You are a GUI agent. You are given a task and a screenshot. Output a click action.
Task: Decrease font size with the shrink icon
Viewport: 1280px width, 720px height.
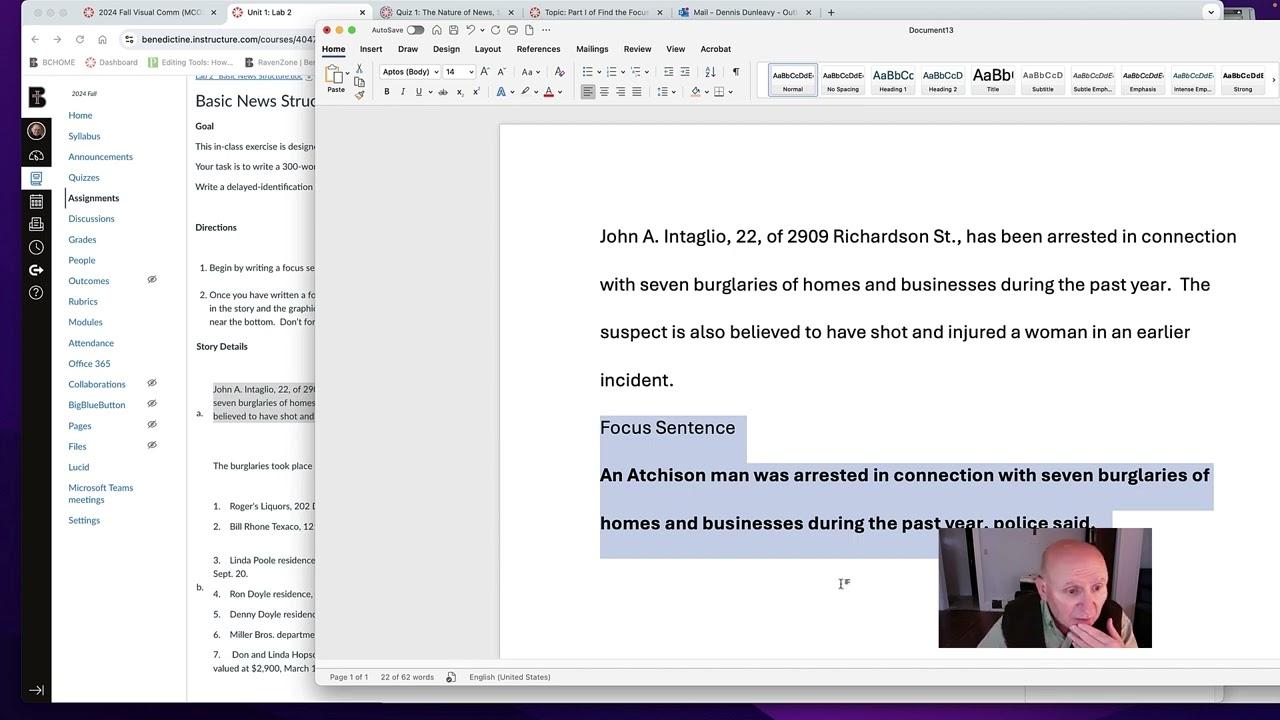point(500,72)
